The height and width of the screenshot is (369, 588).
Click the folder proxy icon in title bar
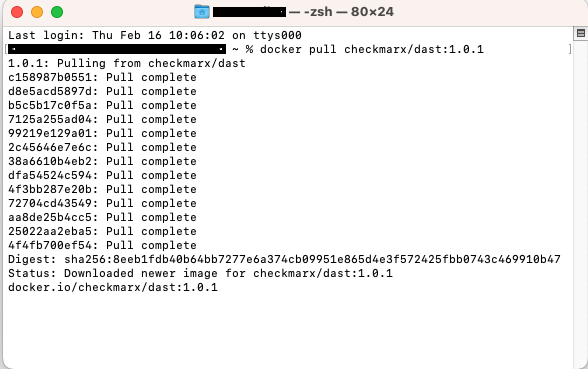(x=202, y=12)
